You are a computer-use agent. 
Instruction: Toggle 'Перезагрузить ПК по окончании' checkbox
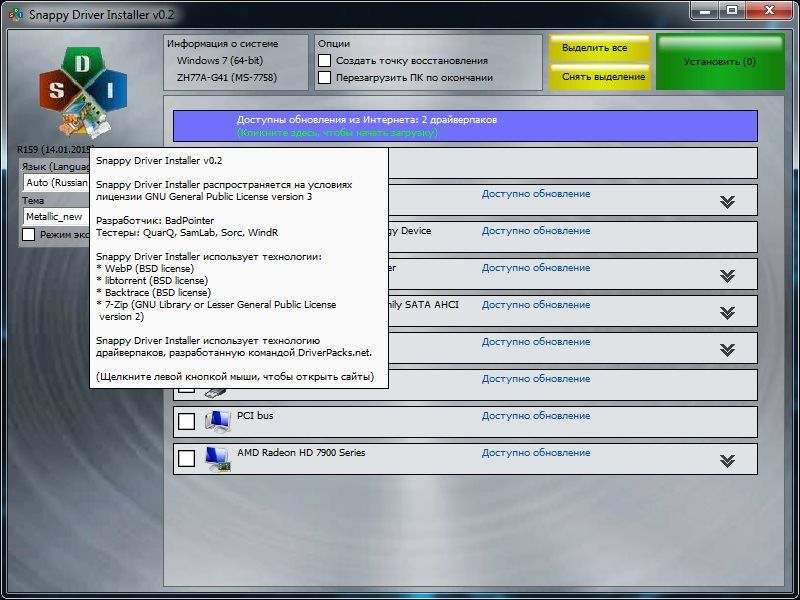click(324, 78)
